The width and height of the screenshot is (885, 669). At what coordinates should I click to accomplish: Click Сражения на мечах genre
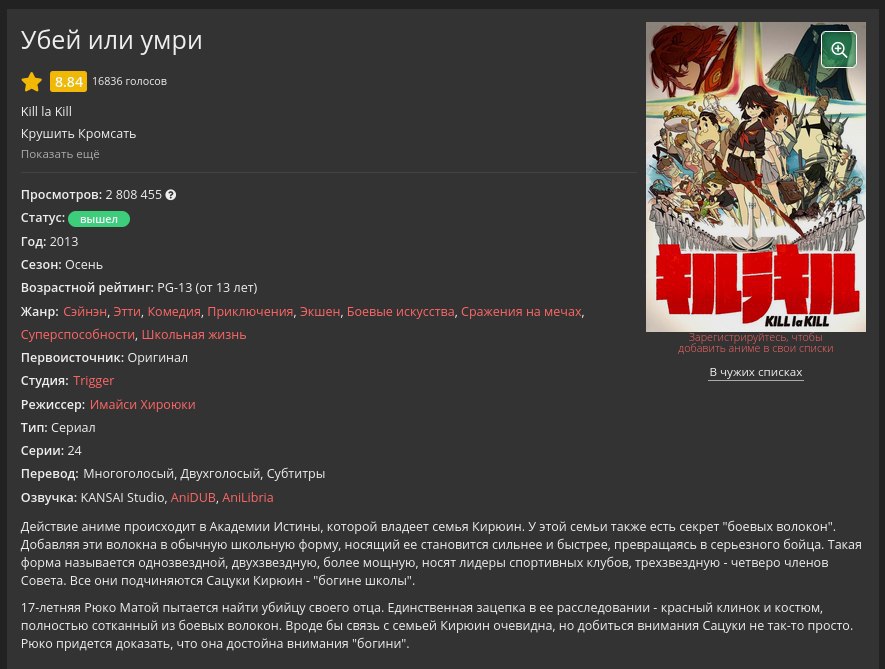[x=521, y=312]
